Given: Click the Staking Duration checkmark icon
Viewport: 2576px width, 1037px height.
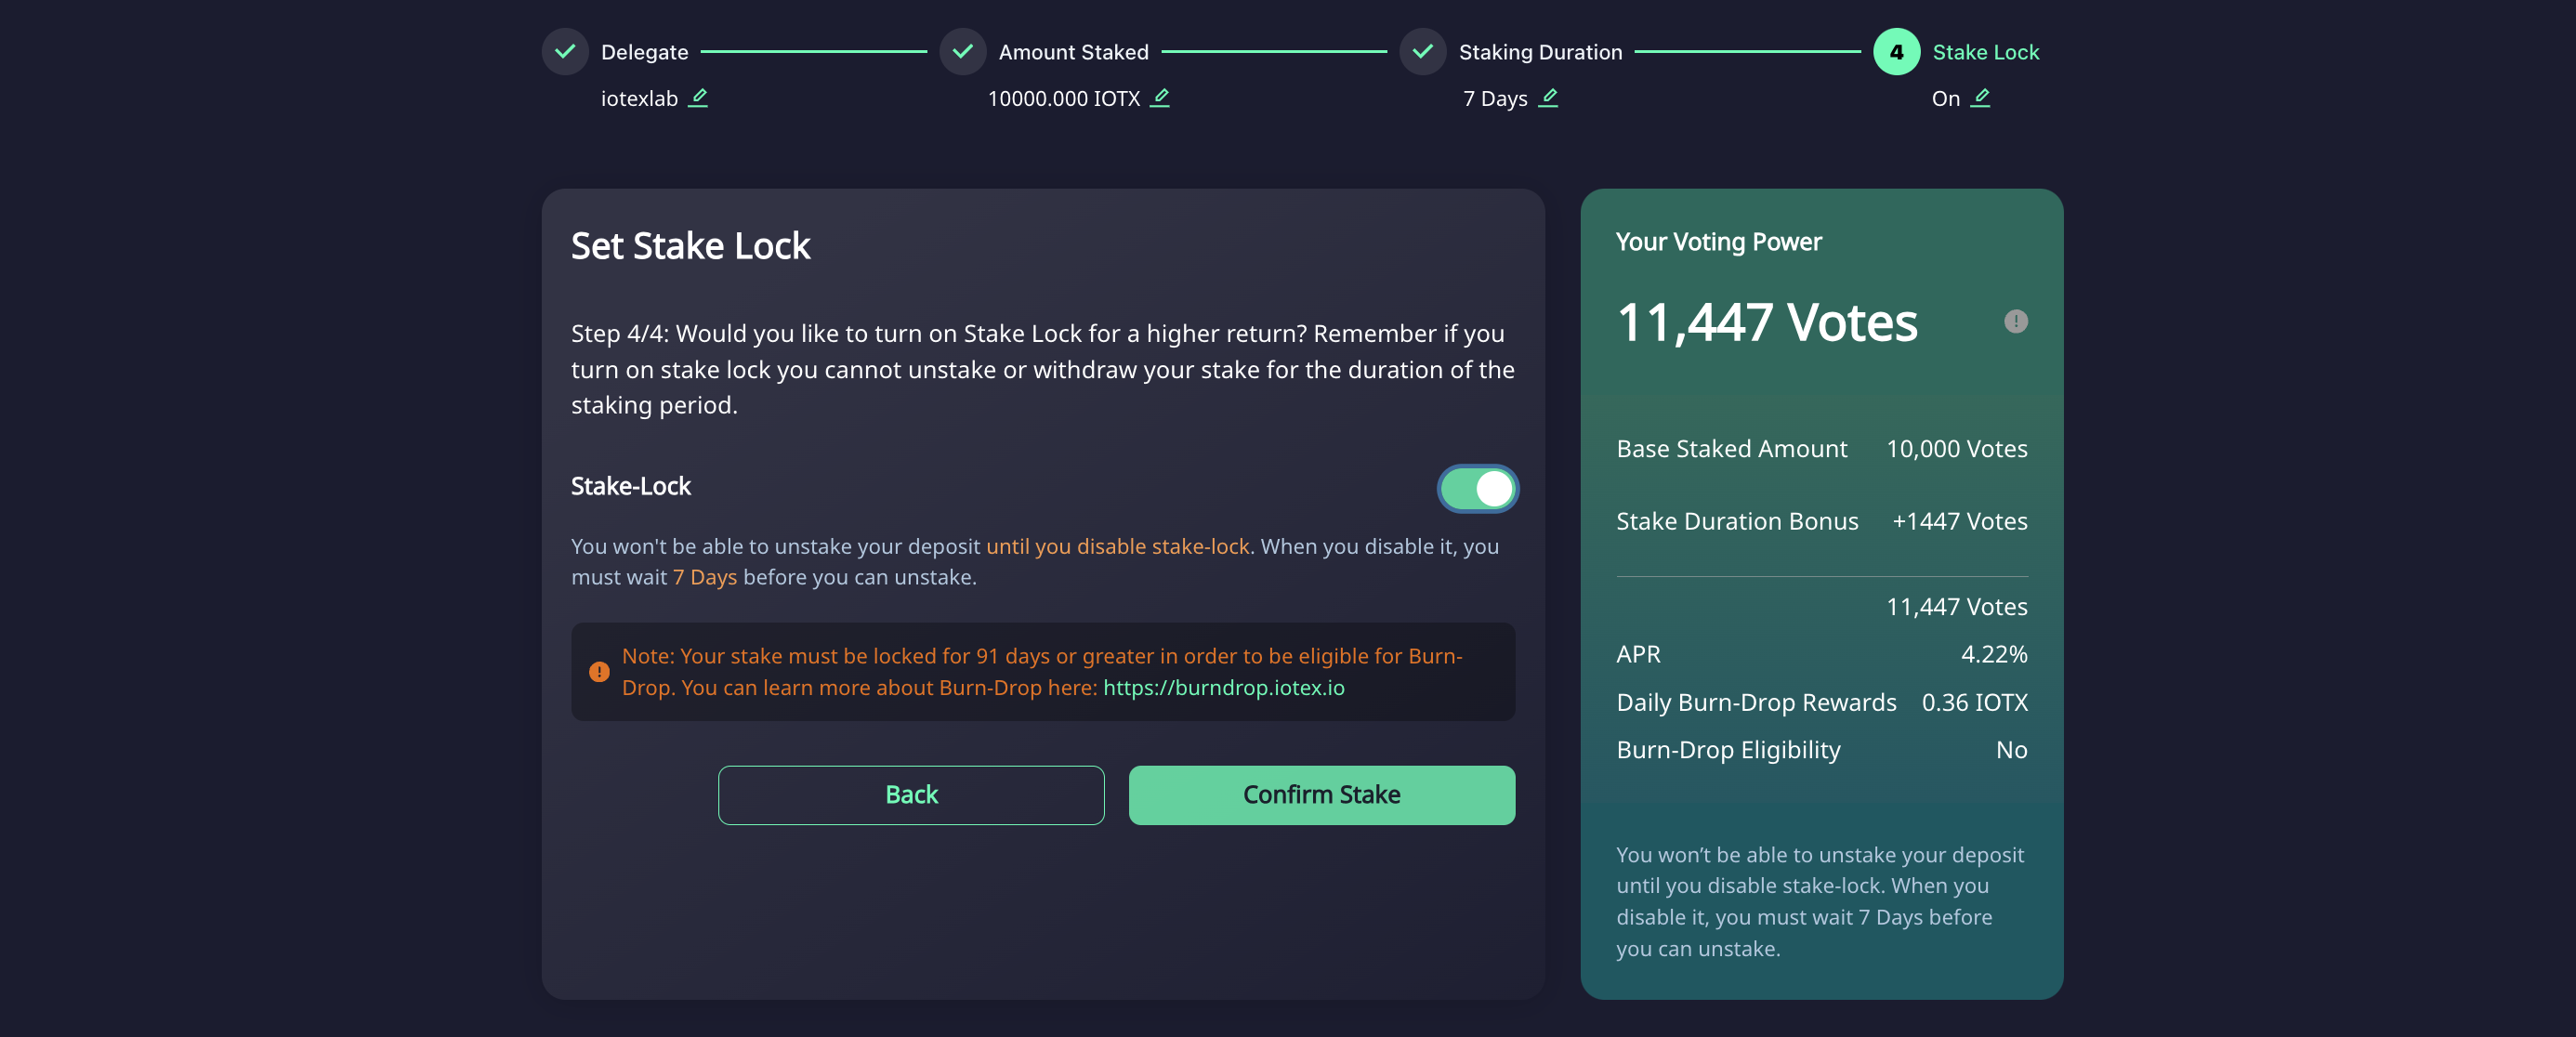Looking at the screenshot, I should 1422,51.
